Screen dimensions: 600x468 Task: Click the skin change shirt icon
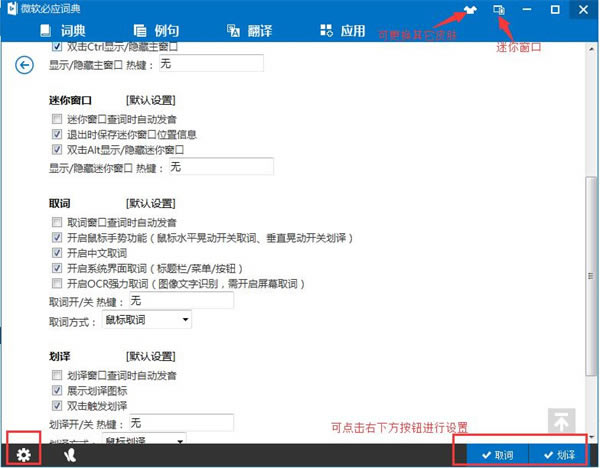(x=470, y=10)
